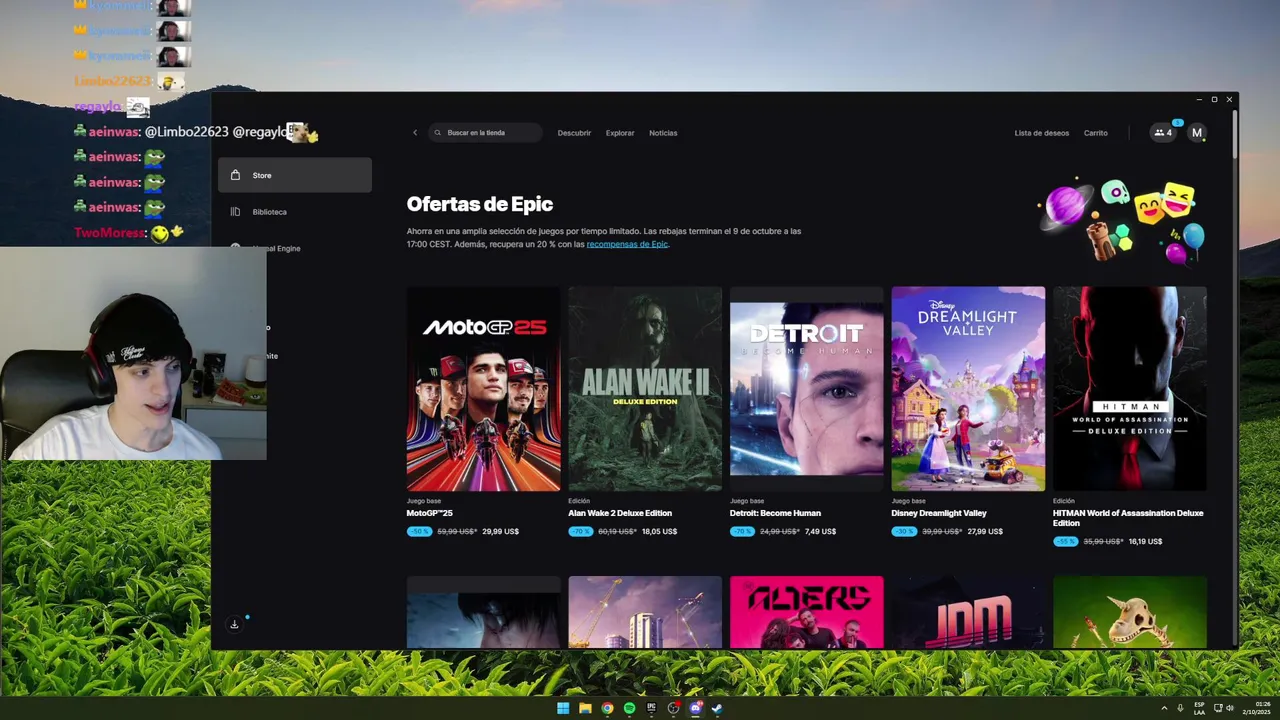Open the Hitman World of Assassination cover
Screen dimensions: 1280x720
pyautogui.click(x=1130, y=389)
